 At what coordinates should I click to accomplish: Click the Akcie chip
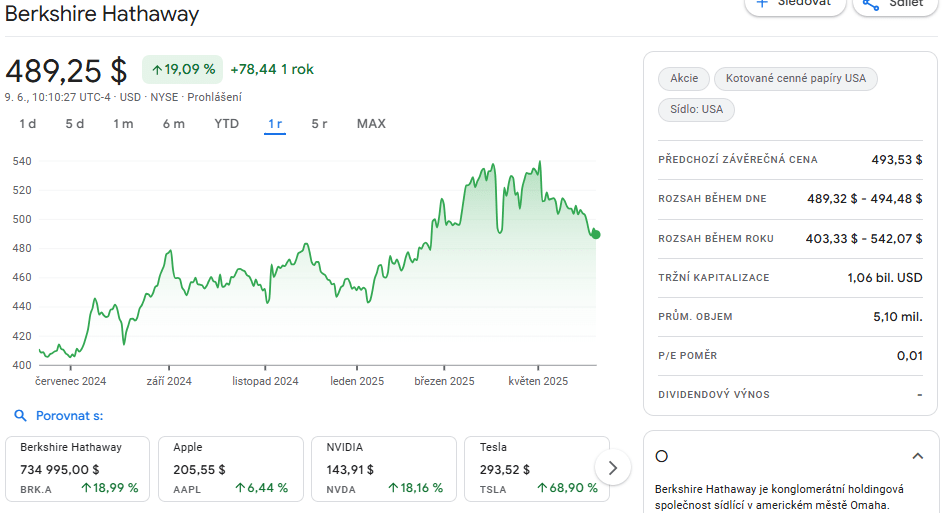coord(684,79)
